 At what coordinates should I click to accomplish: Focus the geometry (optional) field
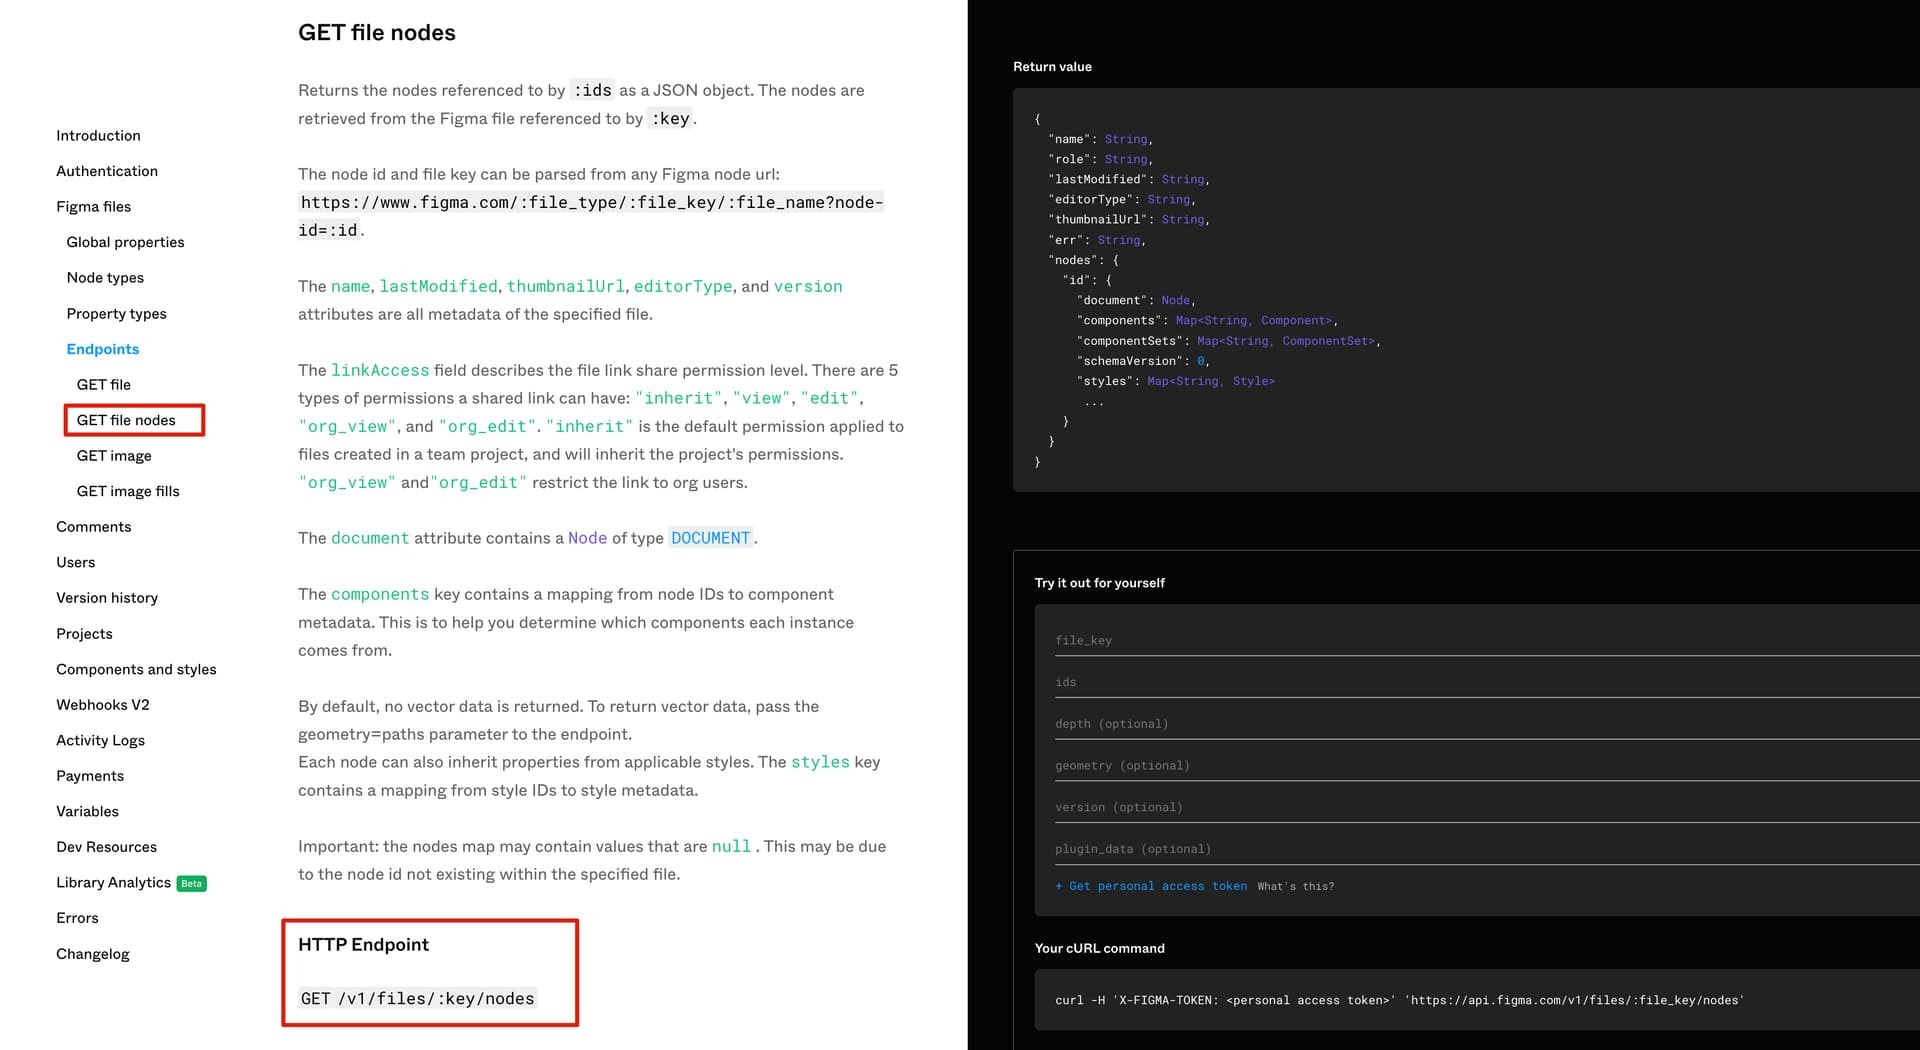tap(1487, 765)
